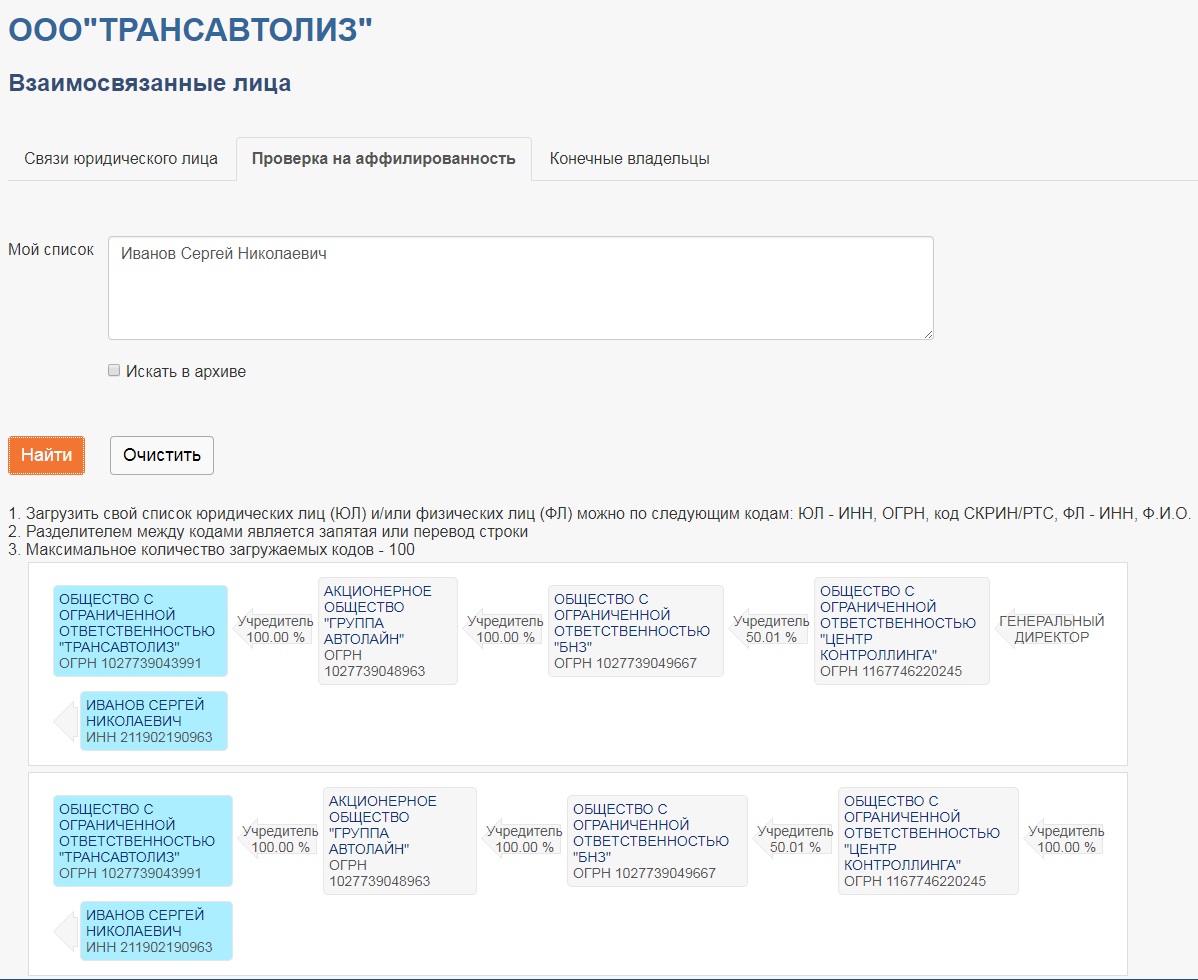The image size is (1198, 980).
Task: Open ТРАНСАВТОЛИЗ node in the second chain
Action: pyautogui.click(x=143, y=841)
